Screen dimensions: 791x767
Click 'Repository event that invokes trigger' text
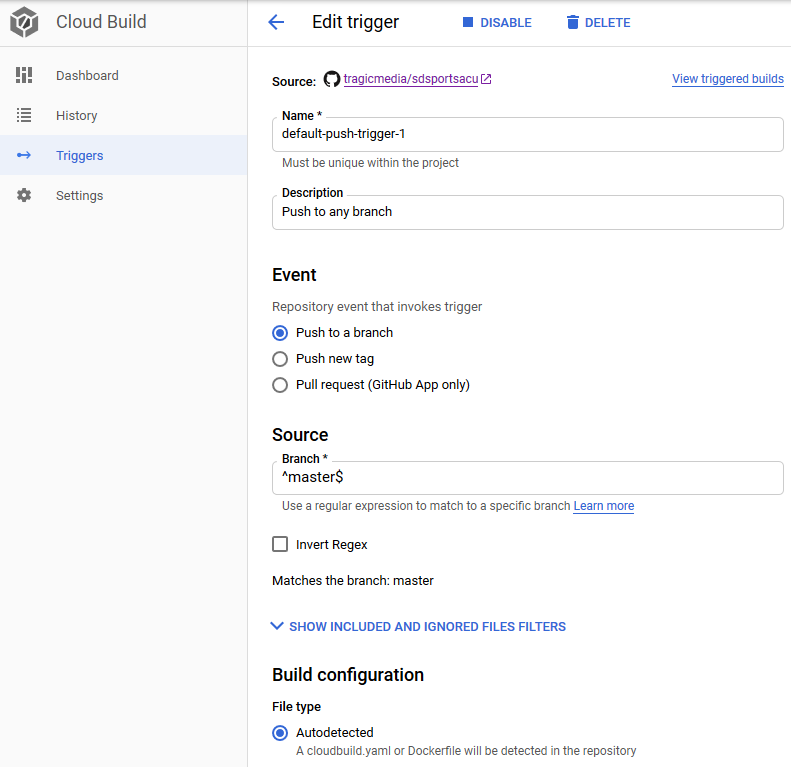377,307
